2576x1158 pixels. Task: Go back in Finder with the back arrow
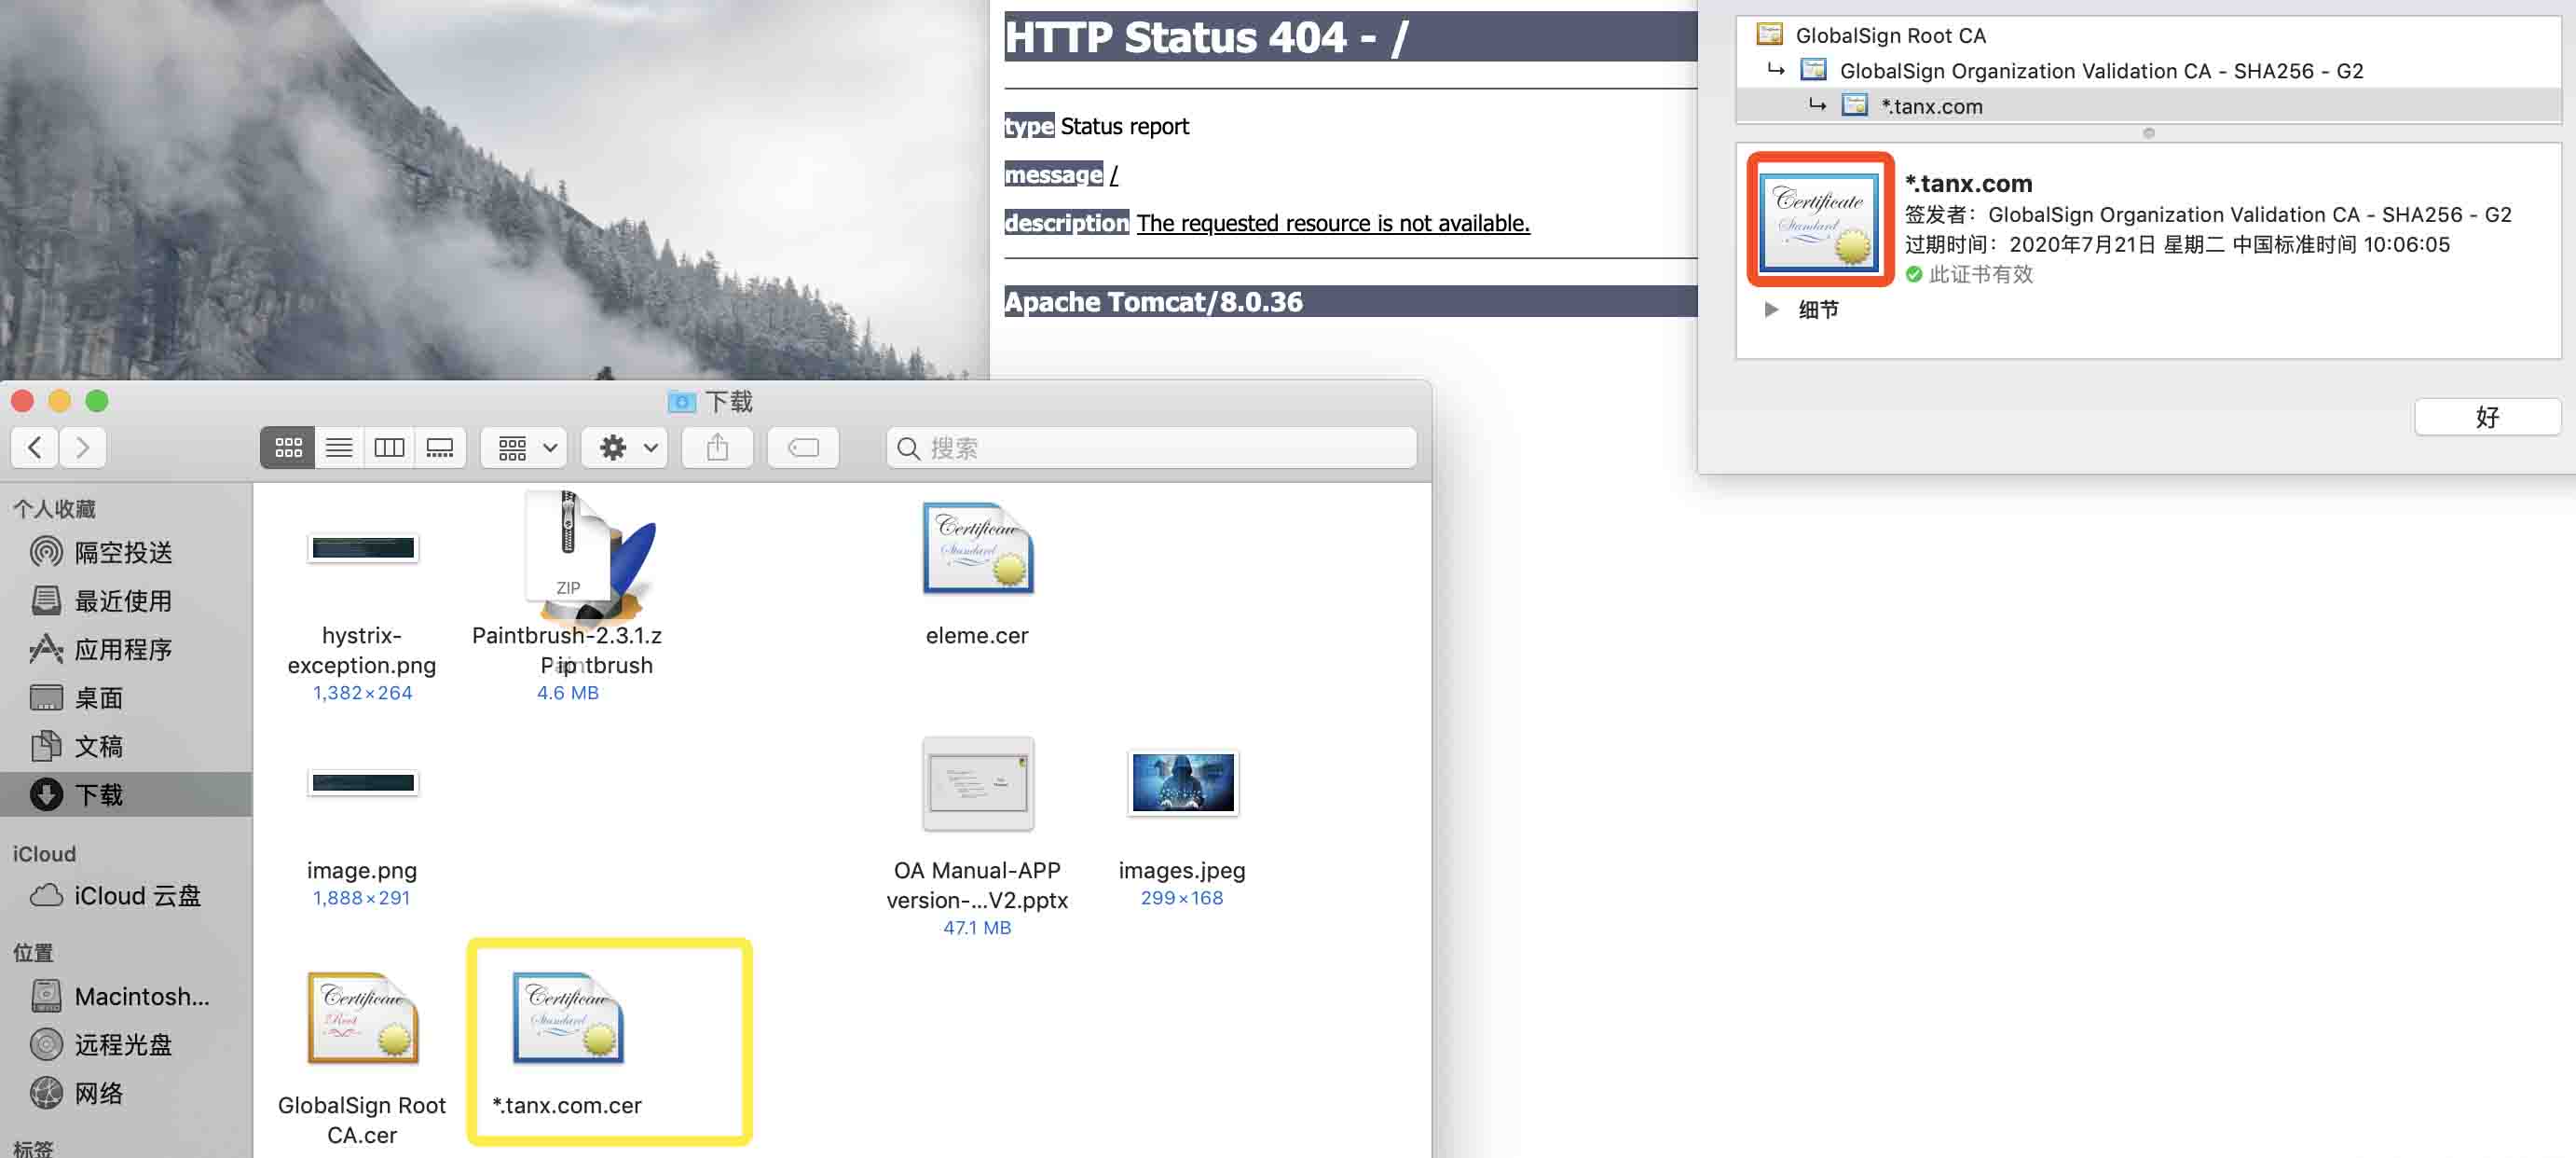35,448
